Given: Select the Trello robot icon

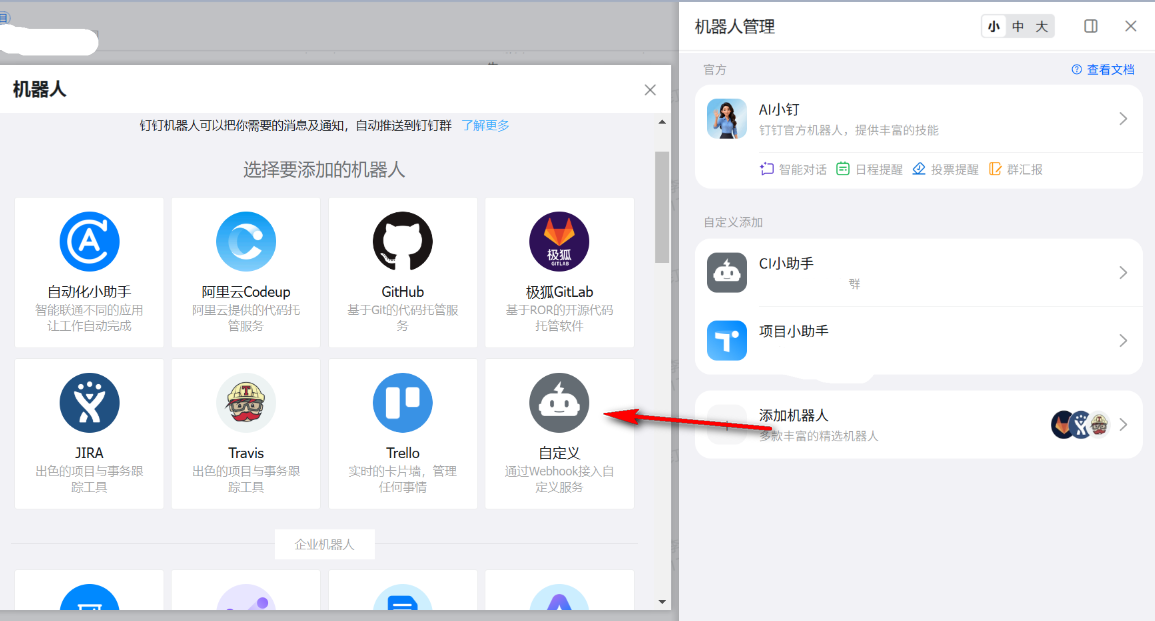Looking at the screenshot, I should (402, 403).
